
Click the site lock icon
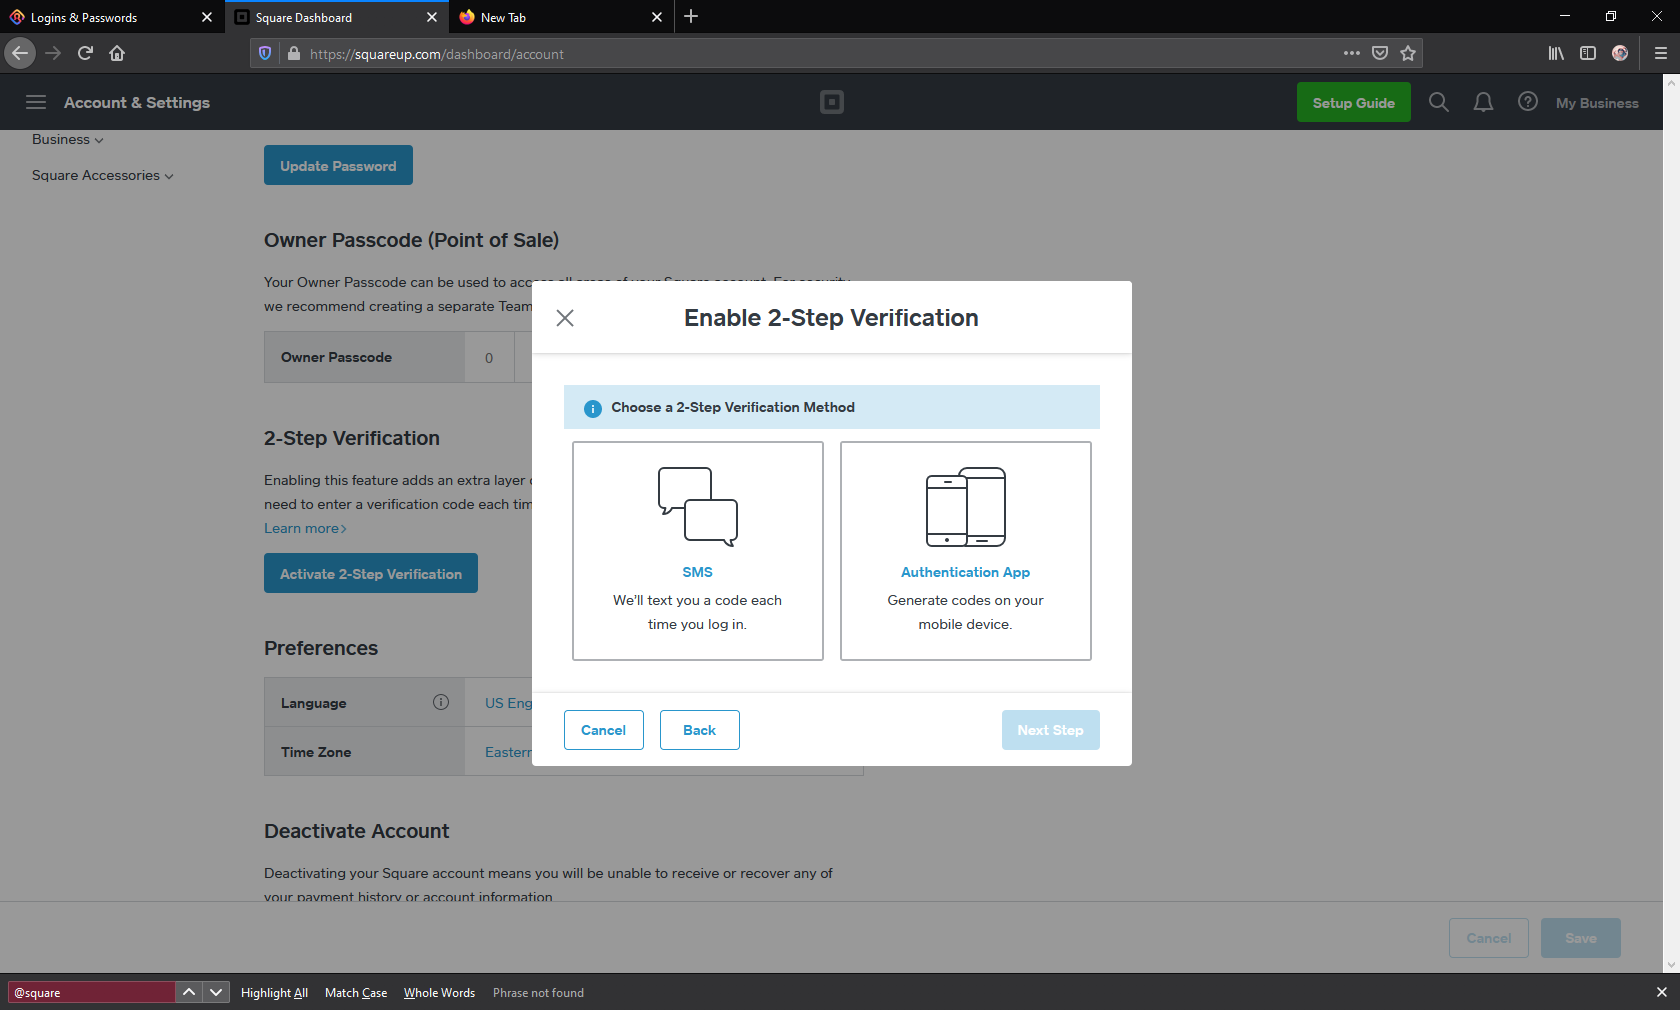coord(293,54)
